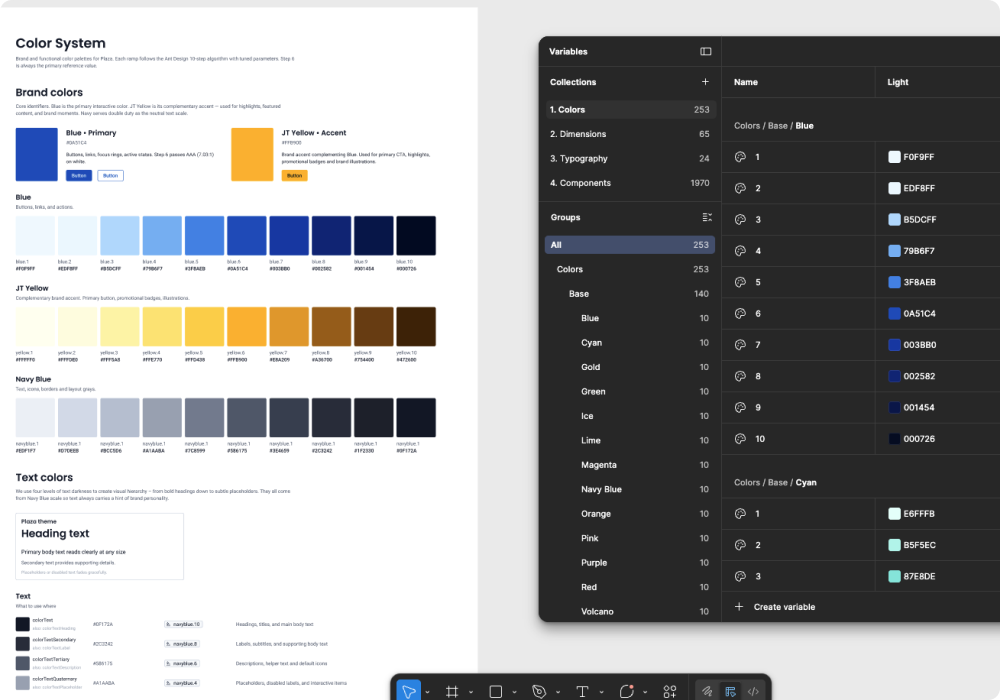
Task: Open Frame tool options dropdown arrow
Action: coord(471,692)
